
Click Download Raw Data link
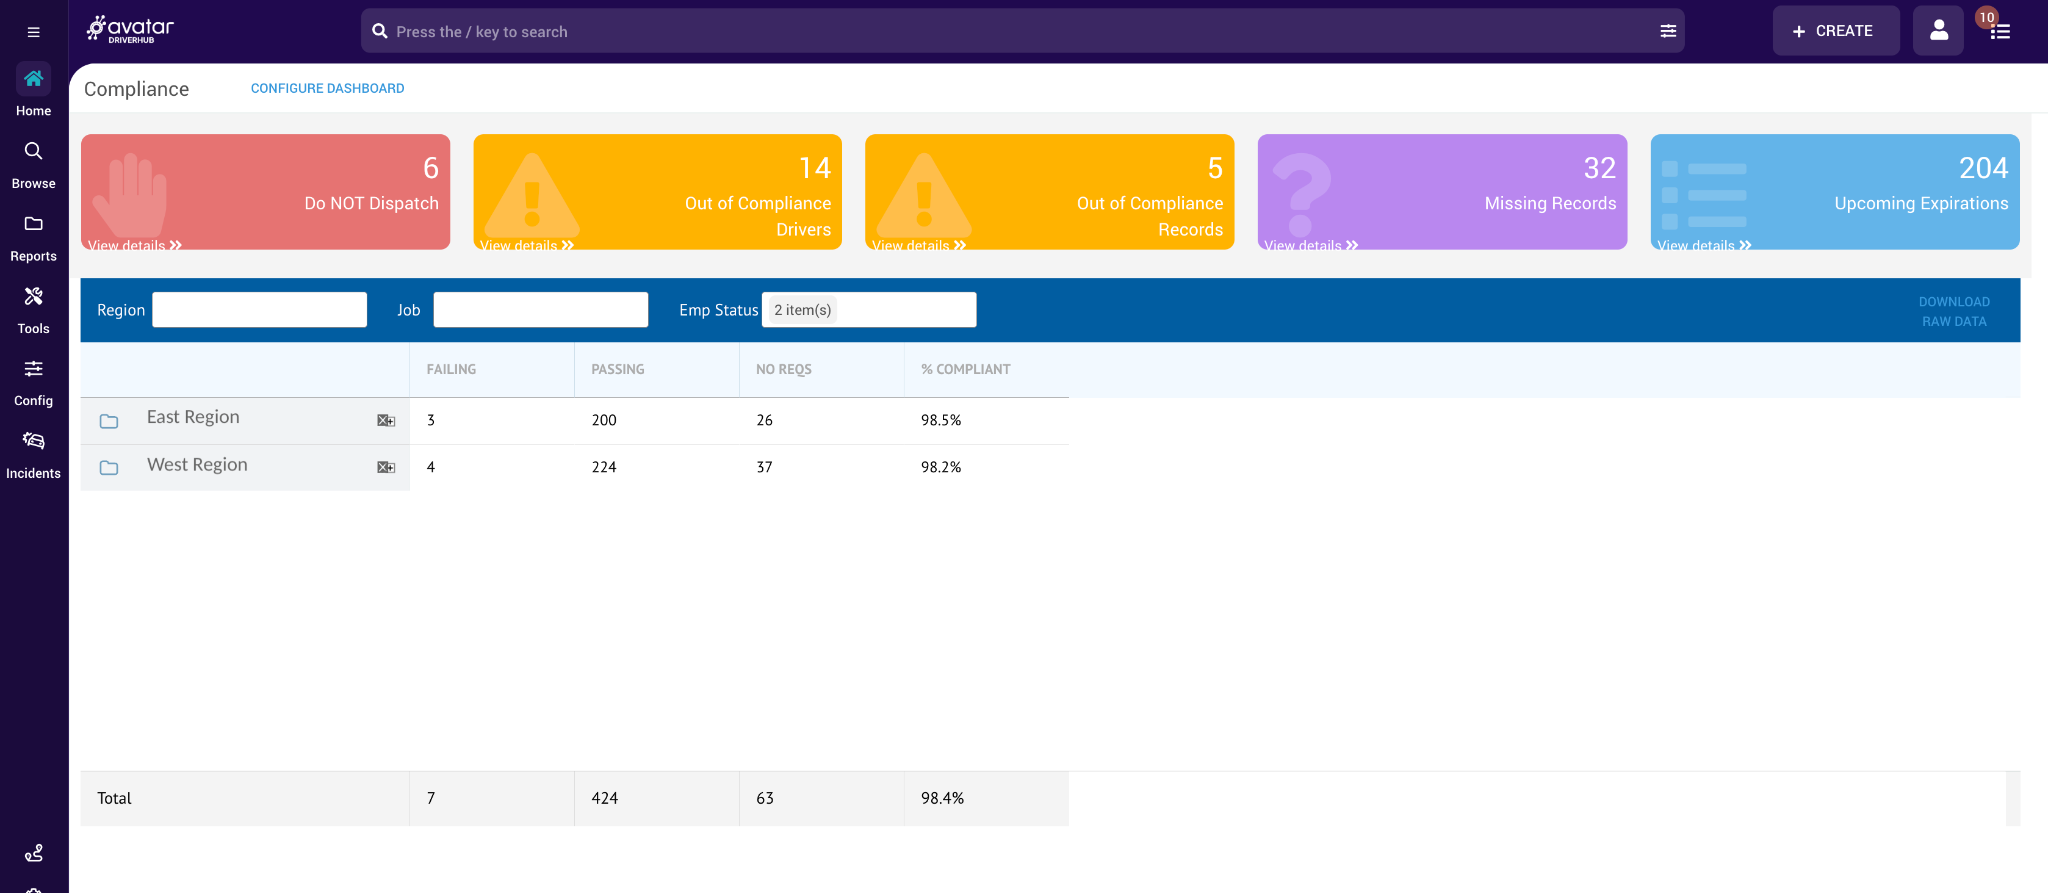[x=1953, y=312]
